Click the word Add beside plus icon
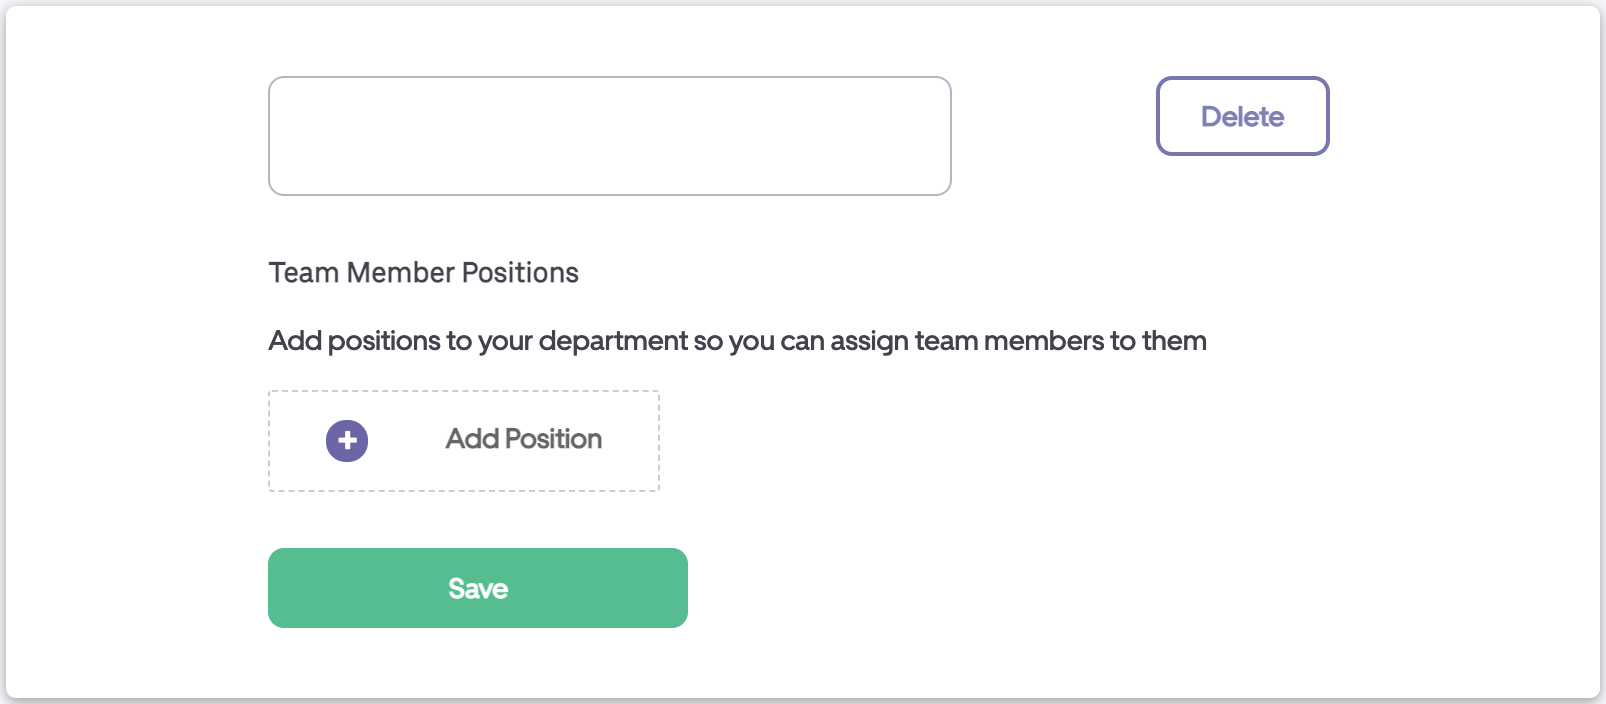Image resolution: width=1606 pixels, height=704 pixels. 472,439
